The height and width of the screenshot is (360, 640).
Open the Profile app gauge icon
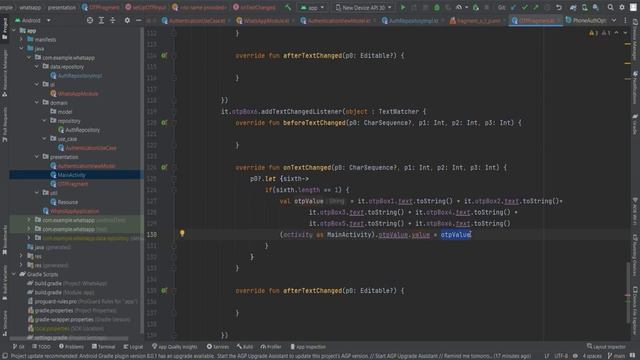tap(460, 7)
